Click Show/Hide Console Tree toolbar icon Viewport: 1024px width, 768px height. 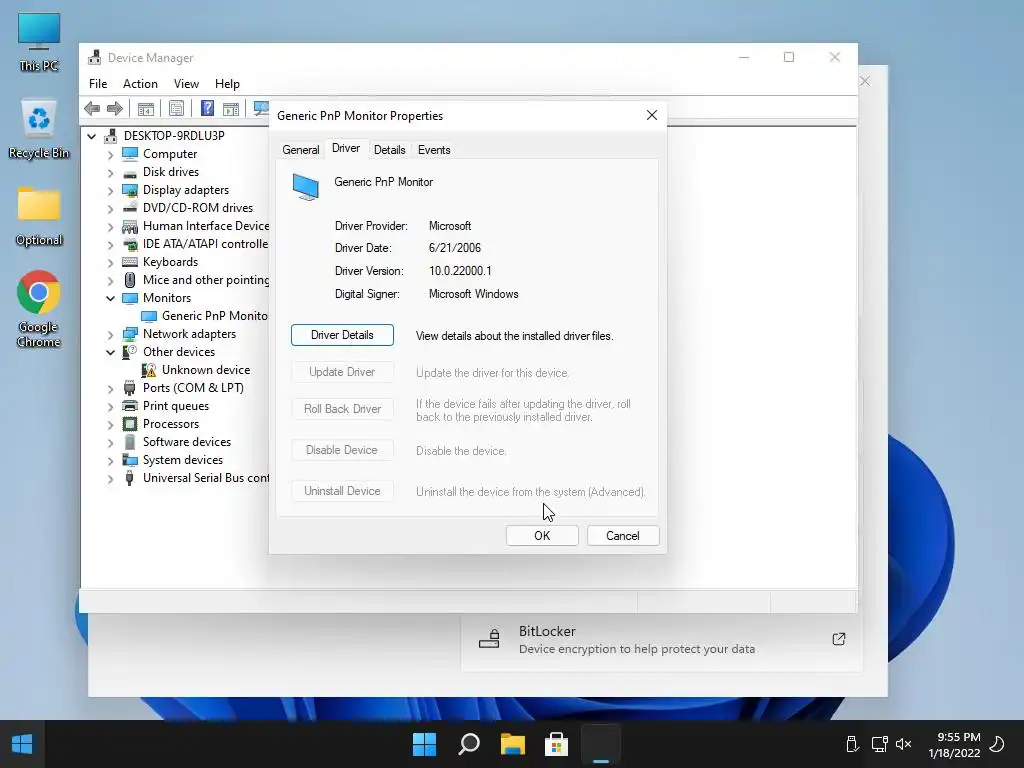click(x=146, y=108)
